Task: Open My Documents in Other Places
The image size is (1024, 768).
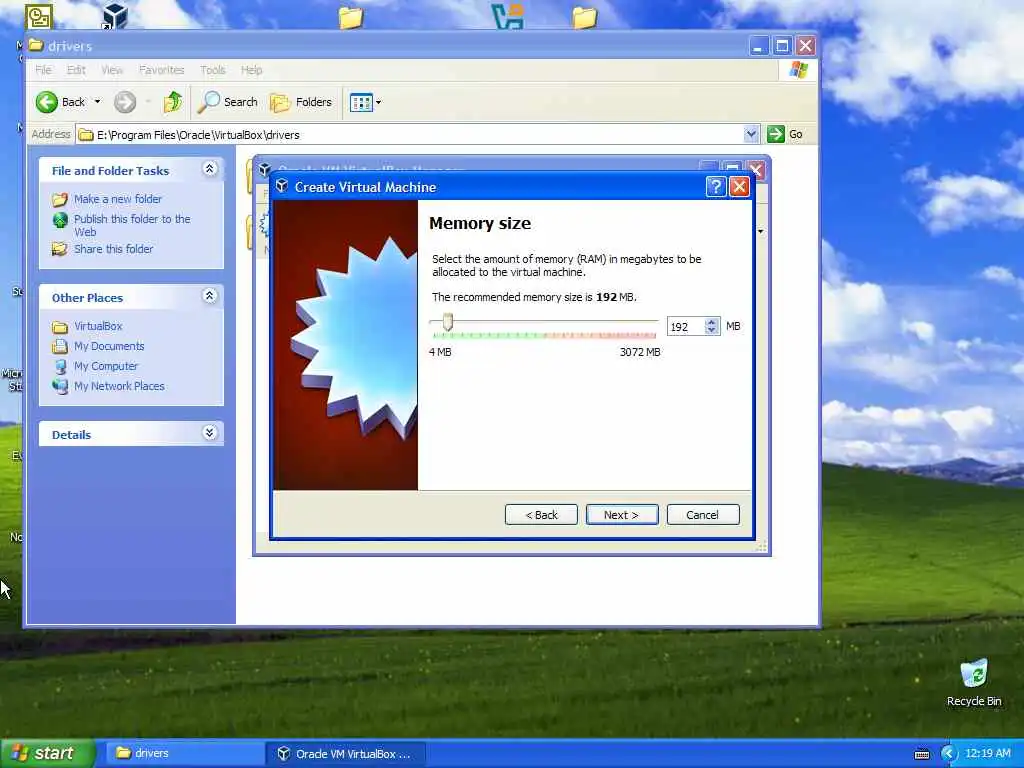Action: click(x=109, y=346)
